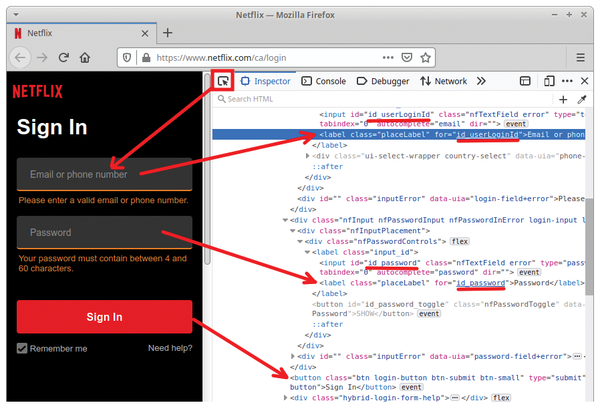Expand the hybrid-login-form-help div node
Screen dimensions: 600x409
pos(285,398)
